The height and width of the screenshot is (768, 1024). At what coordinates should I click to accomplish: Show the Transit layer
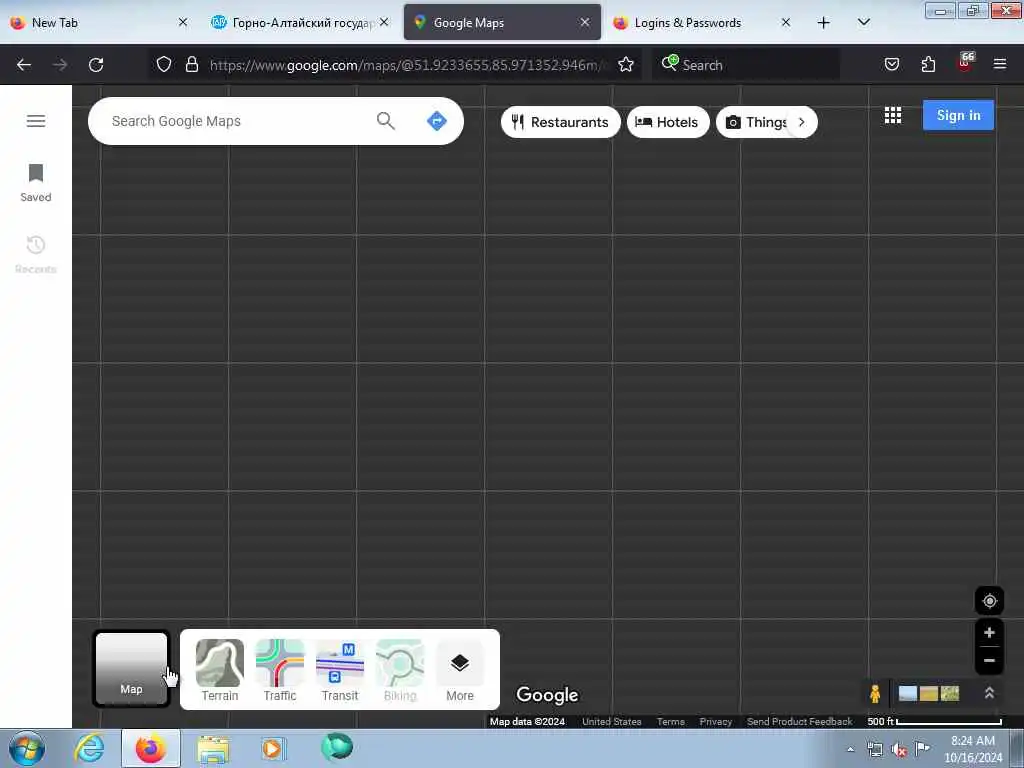click(340, 671)
